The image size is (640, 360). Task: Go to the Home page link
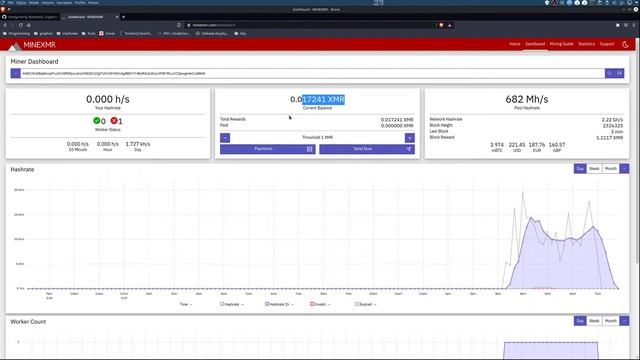pos(515,44)
